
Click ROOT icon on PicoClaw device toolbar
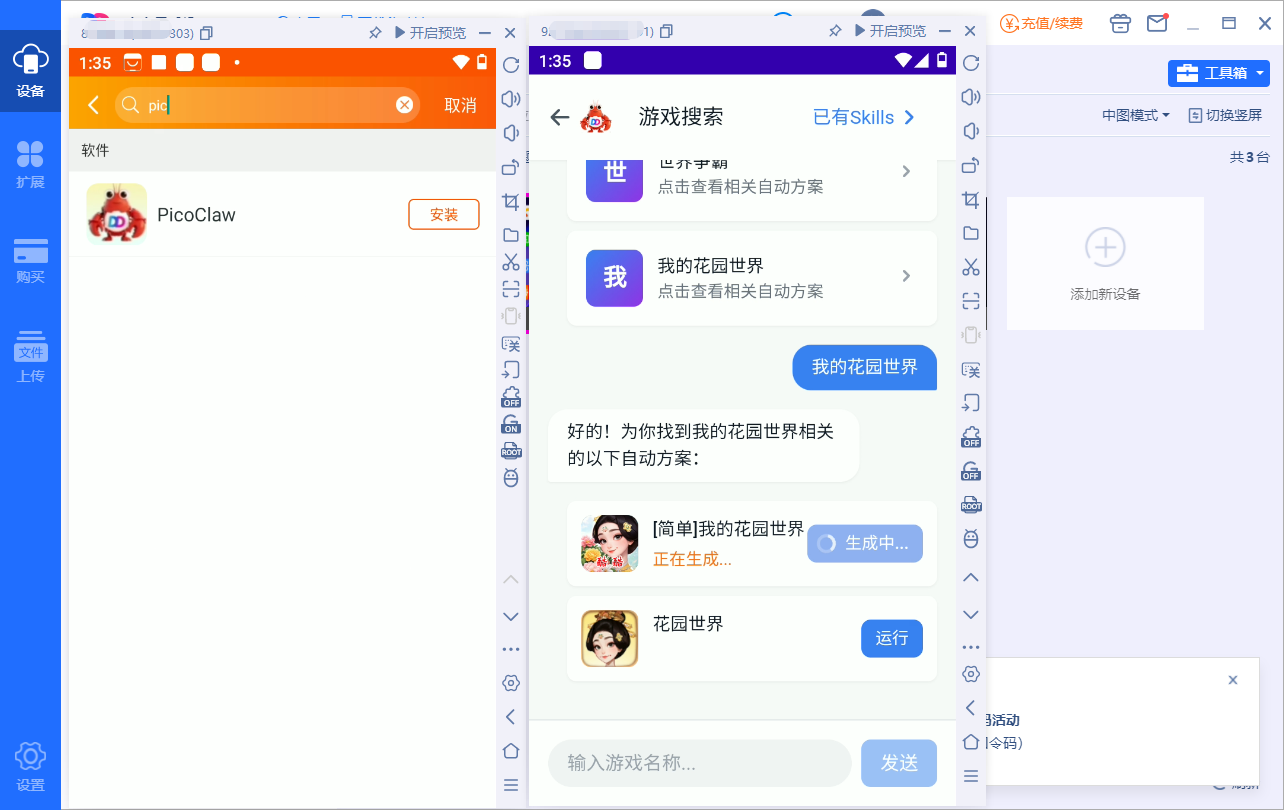[x=511, y=449]
